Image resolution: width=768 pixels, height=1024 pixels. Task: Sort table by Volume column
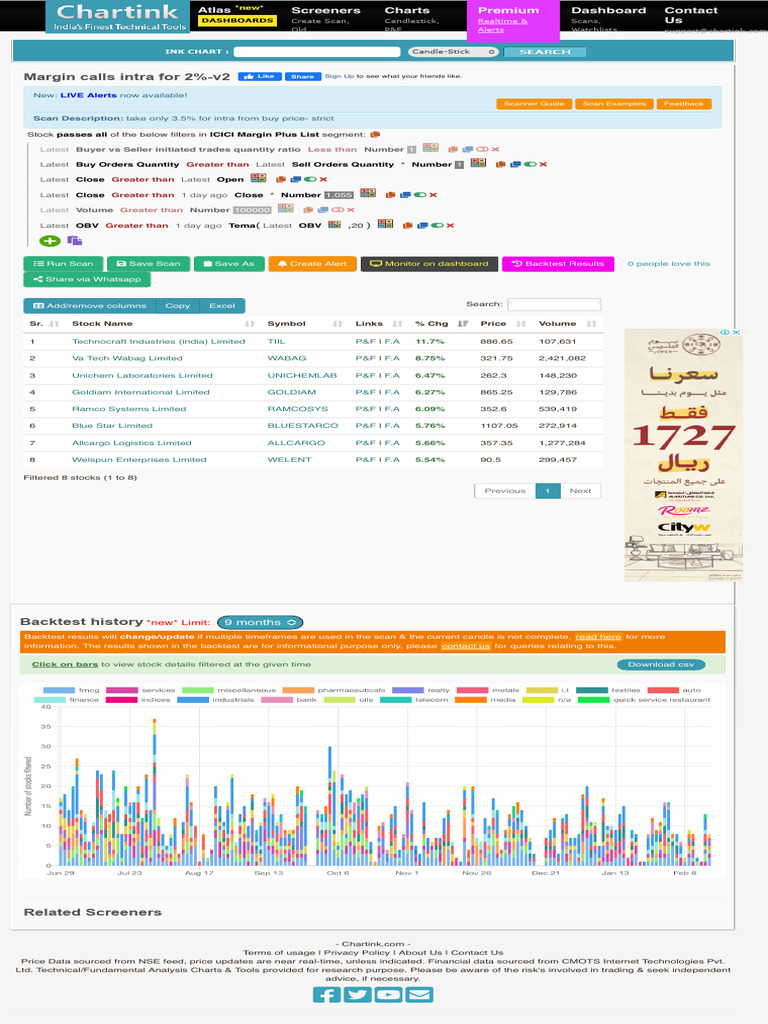(567, 323)
